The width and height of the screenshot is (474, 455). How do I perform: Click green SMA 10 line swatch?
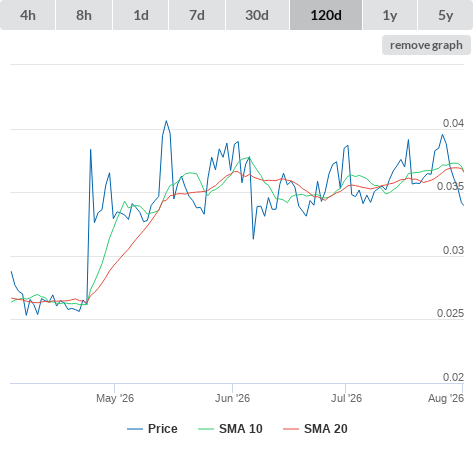click(206, 429)
